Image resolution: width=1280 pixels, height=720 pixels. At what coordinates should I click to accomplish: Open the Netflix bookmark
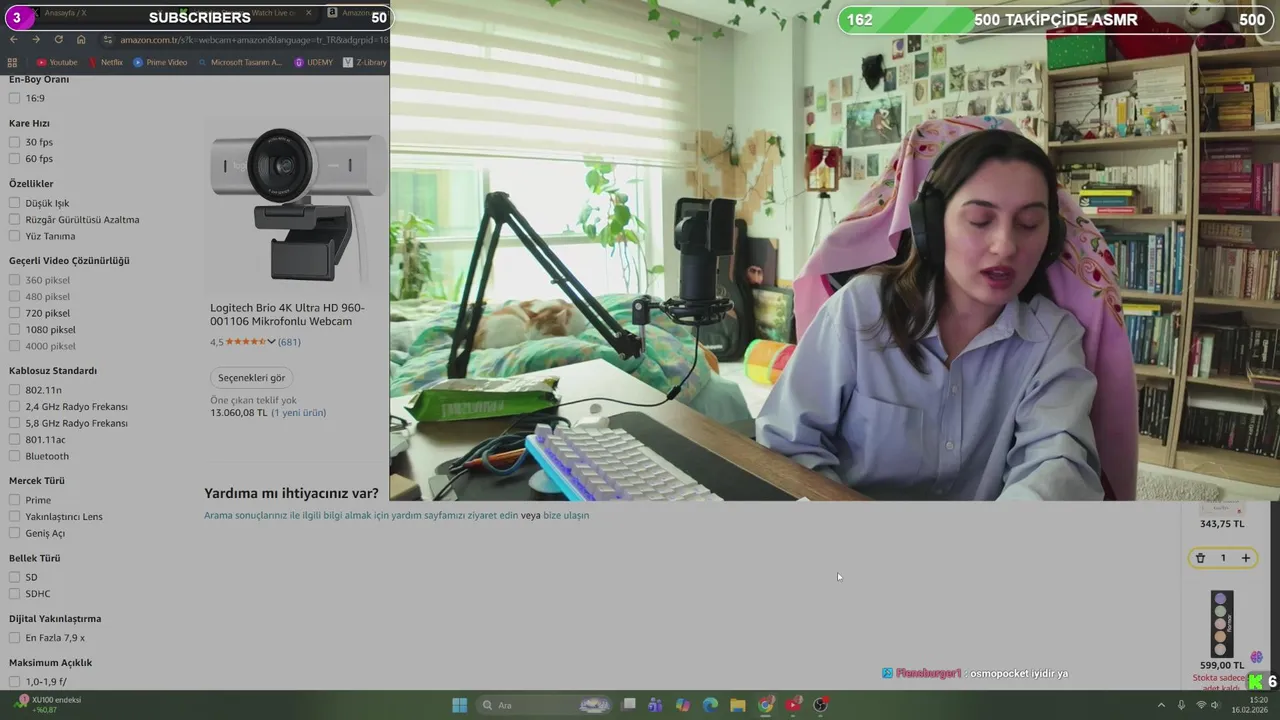pyautogui.click(x=105, y=62)
